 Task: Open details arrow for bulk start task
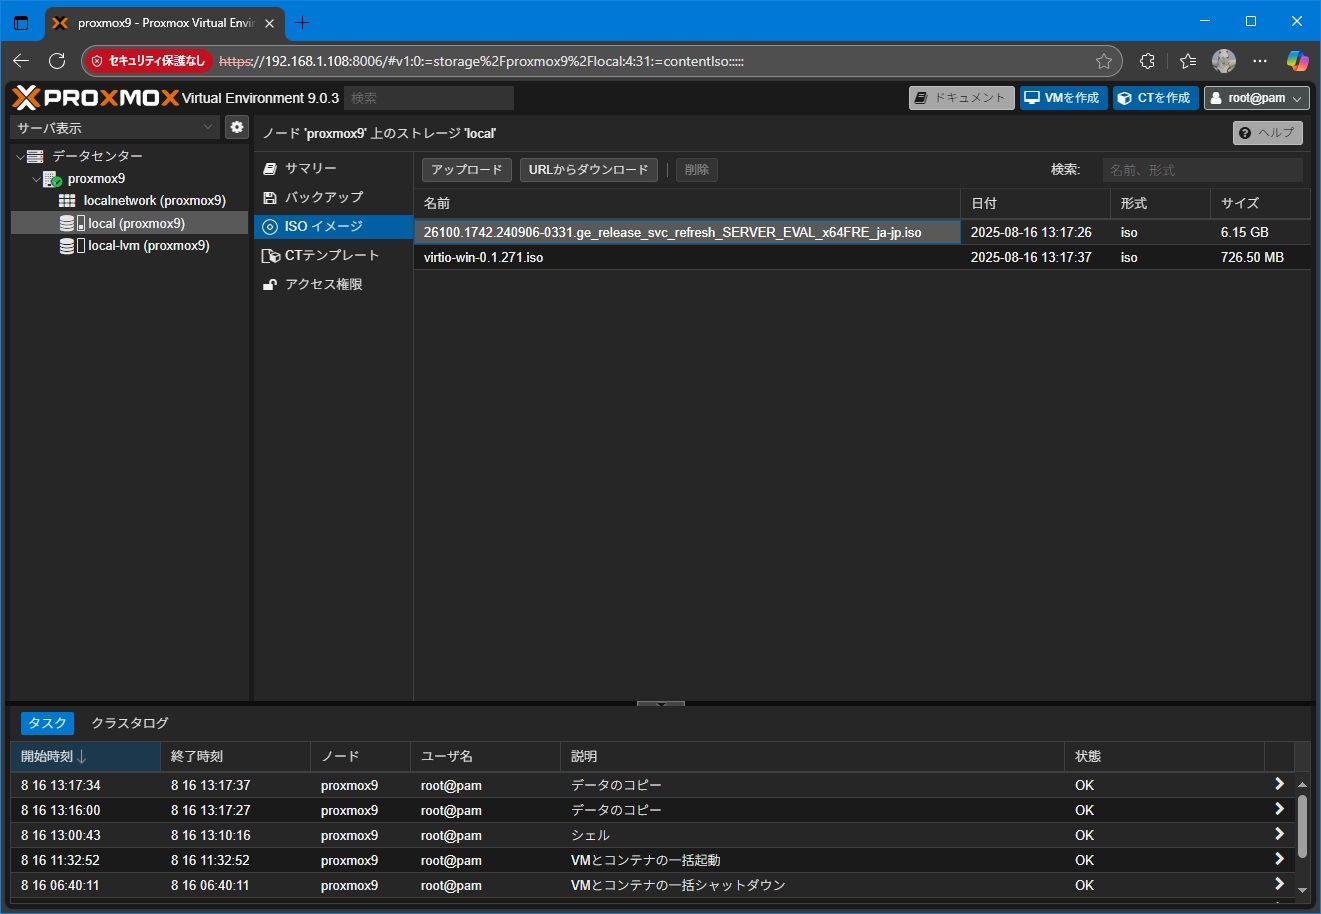(x=1279, y=860)
